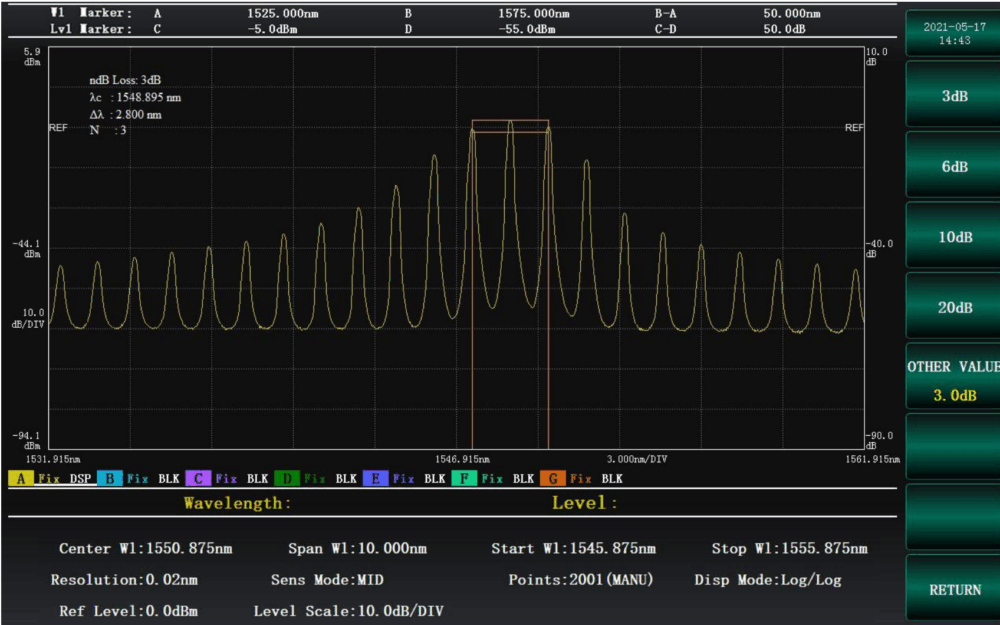The height and width of the screenshot is (625, 1000).
Task: Toggle trace A DSP display state
Action: (80, 479)
